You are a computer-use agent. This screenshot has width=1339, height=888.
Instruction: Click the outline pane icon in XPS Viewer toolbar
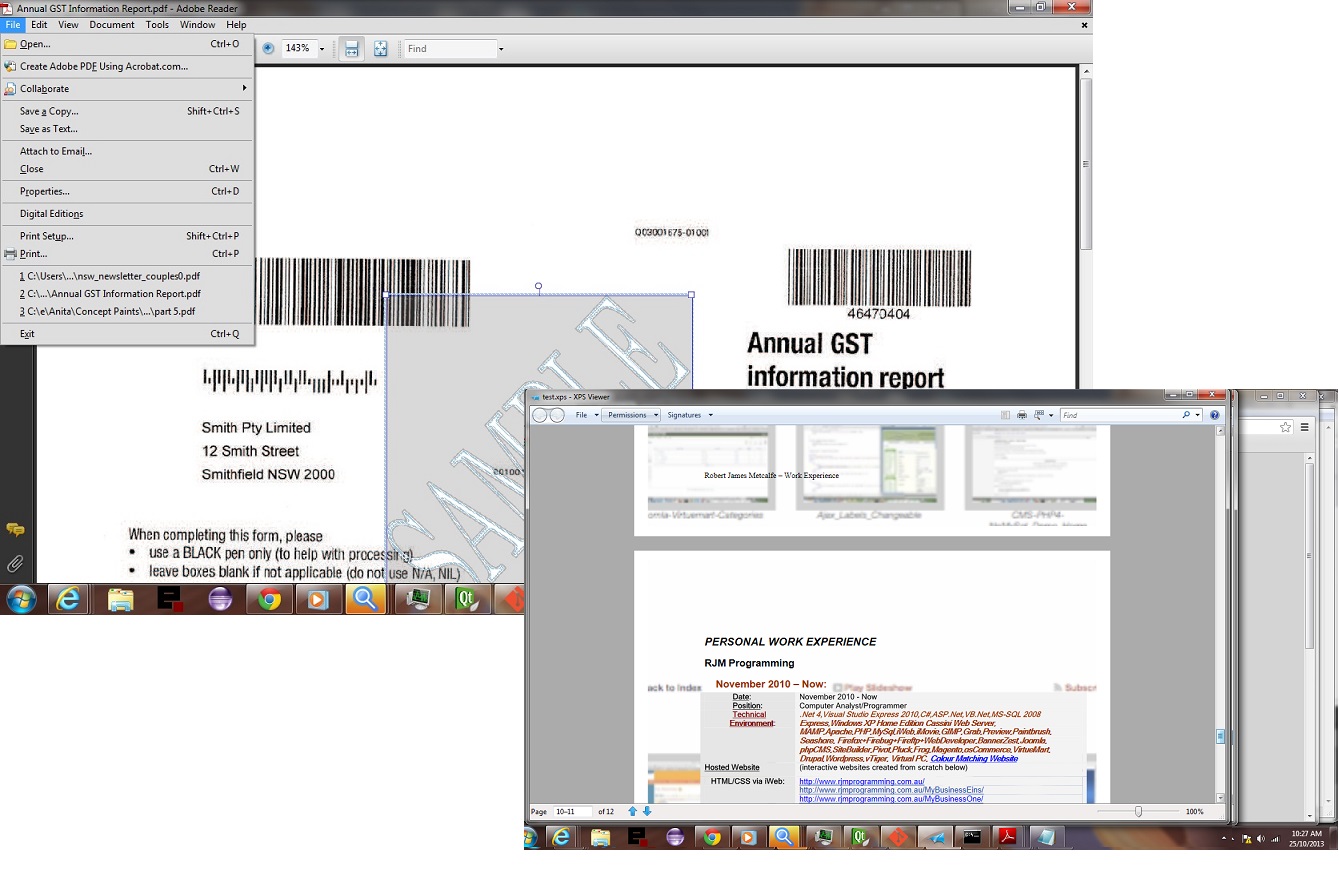click(x=1005, y=415)
